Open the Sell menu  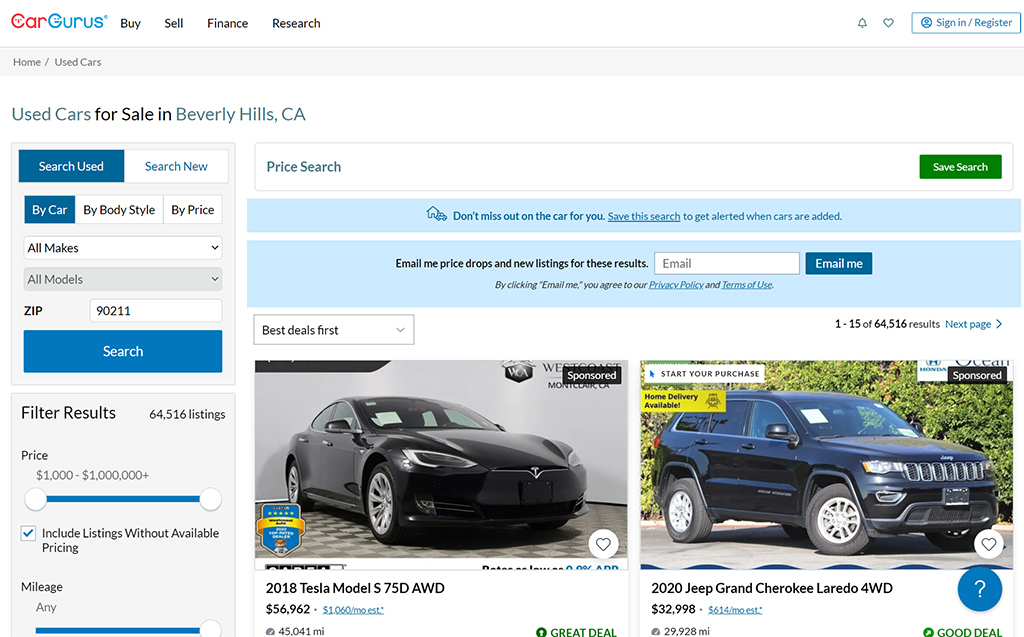[x=174, y=24]
